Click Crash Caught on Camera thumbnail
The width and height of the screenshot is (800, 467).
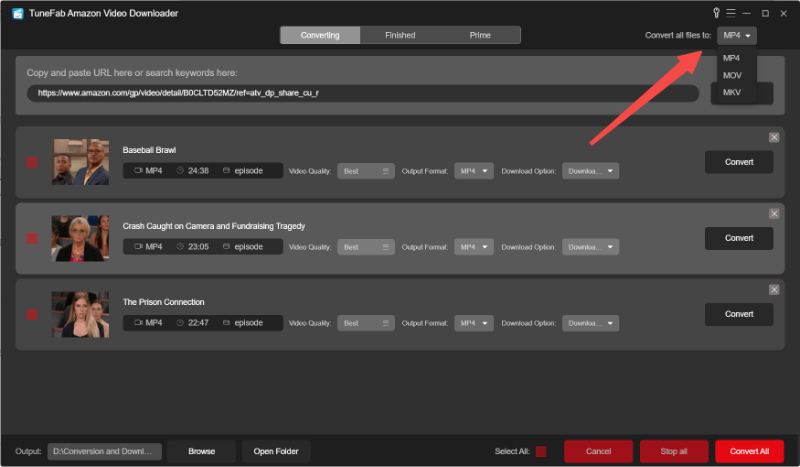tap(80, 238)
